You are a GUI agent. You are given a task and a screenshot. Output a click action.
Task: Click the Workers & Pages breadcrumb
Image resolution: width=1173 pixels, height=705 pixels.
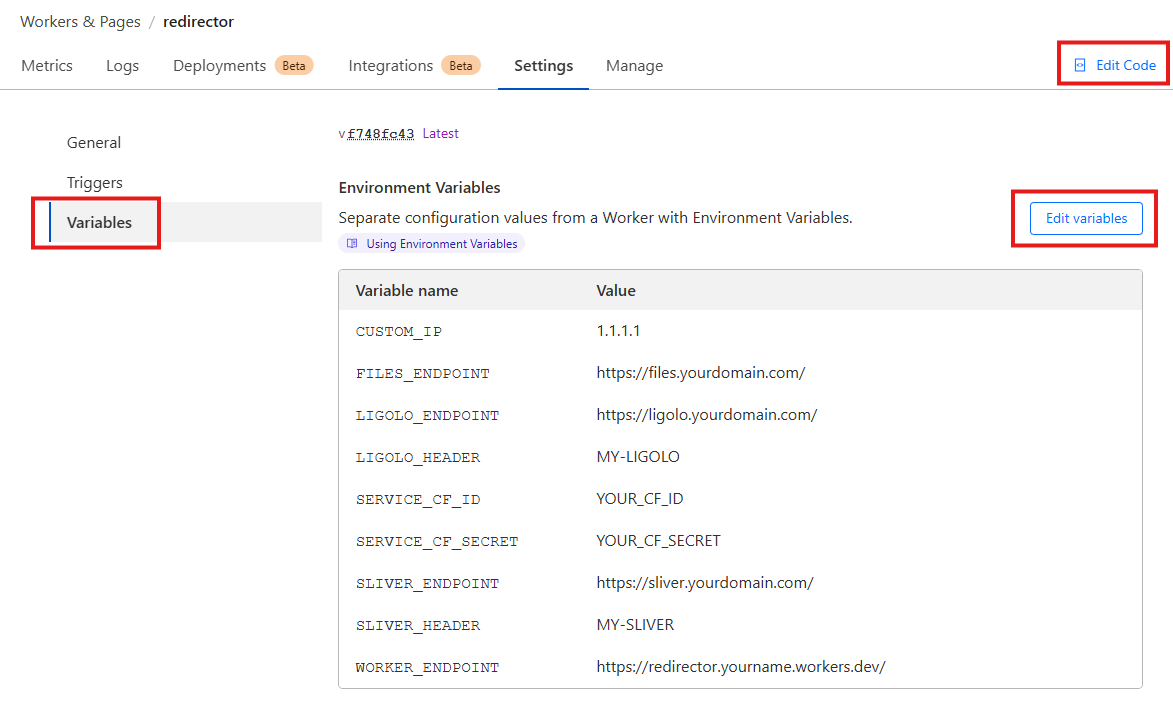[x=80, y=22]
